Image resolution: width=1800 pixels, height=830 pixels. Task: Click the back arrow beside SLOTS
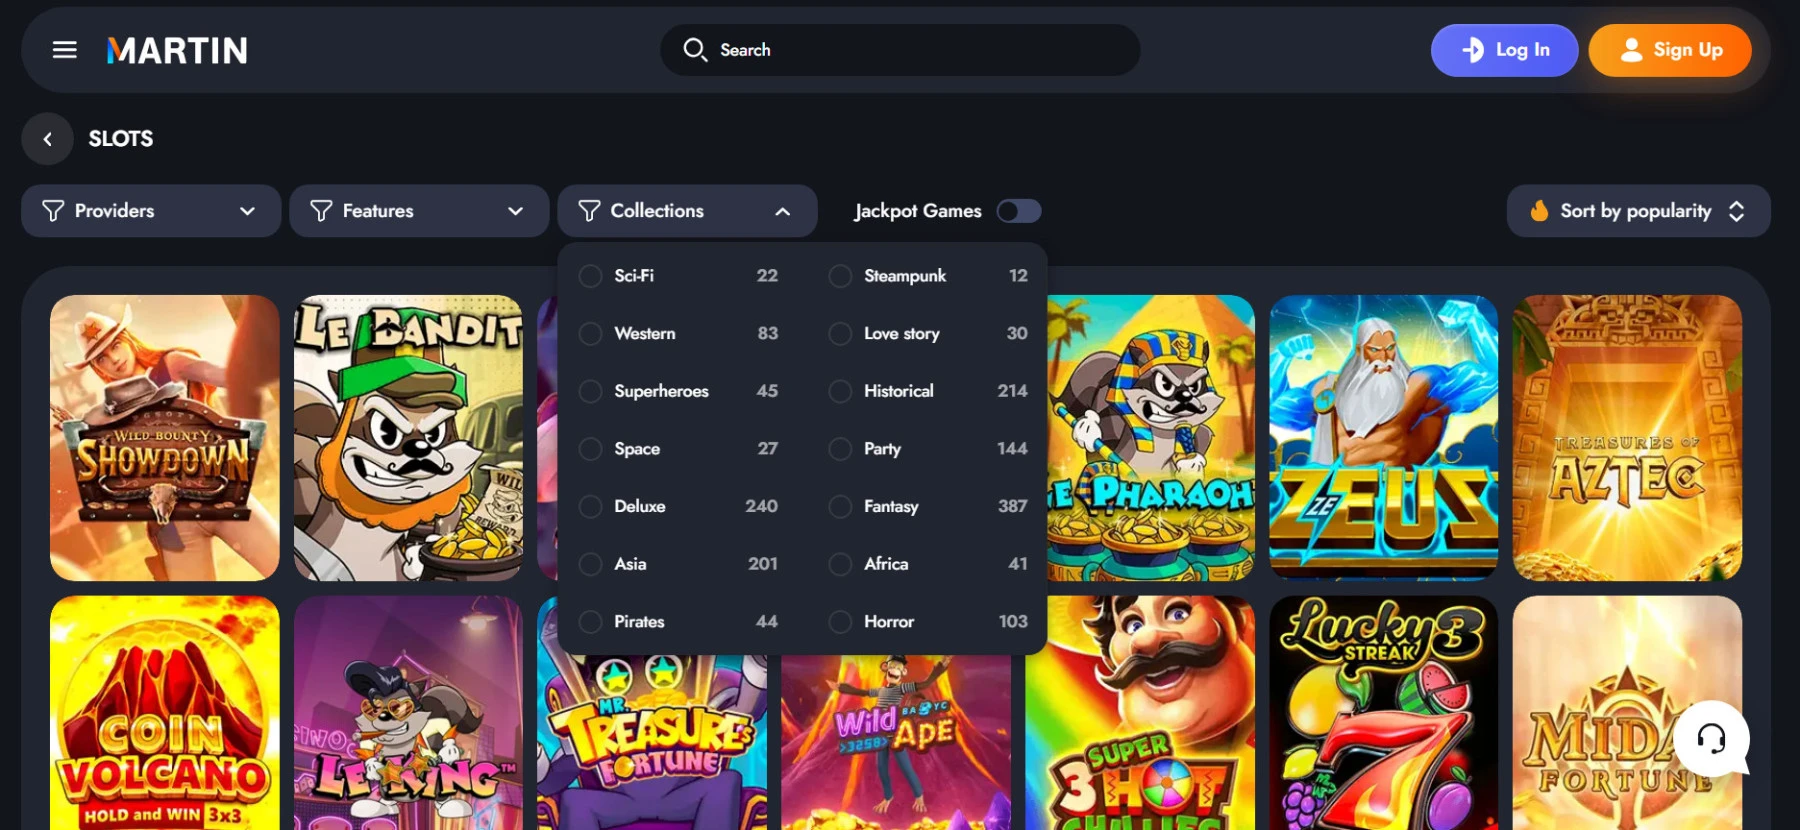point(47,139)
